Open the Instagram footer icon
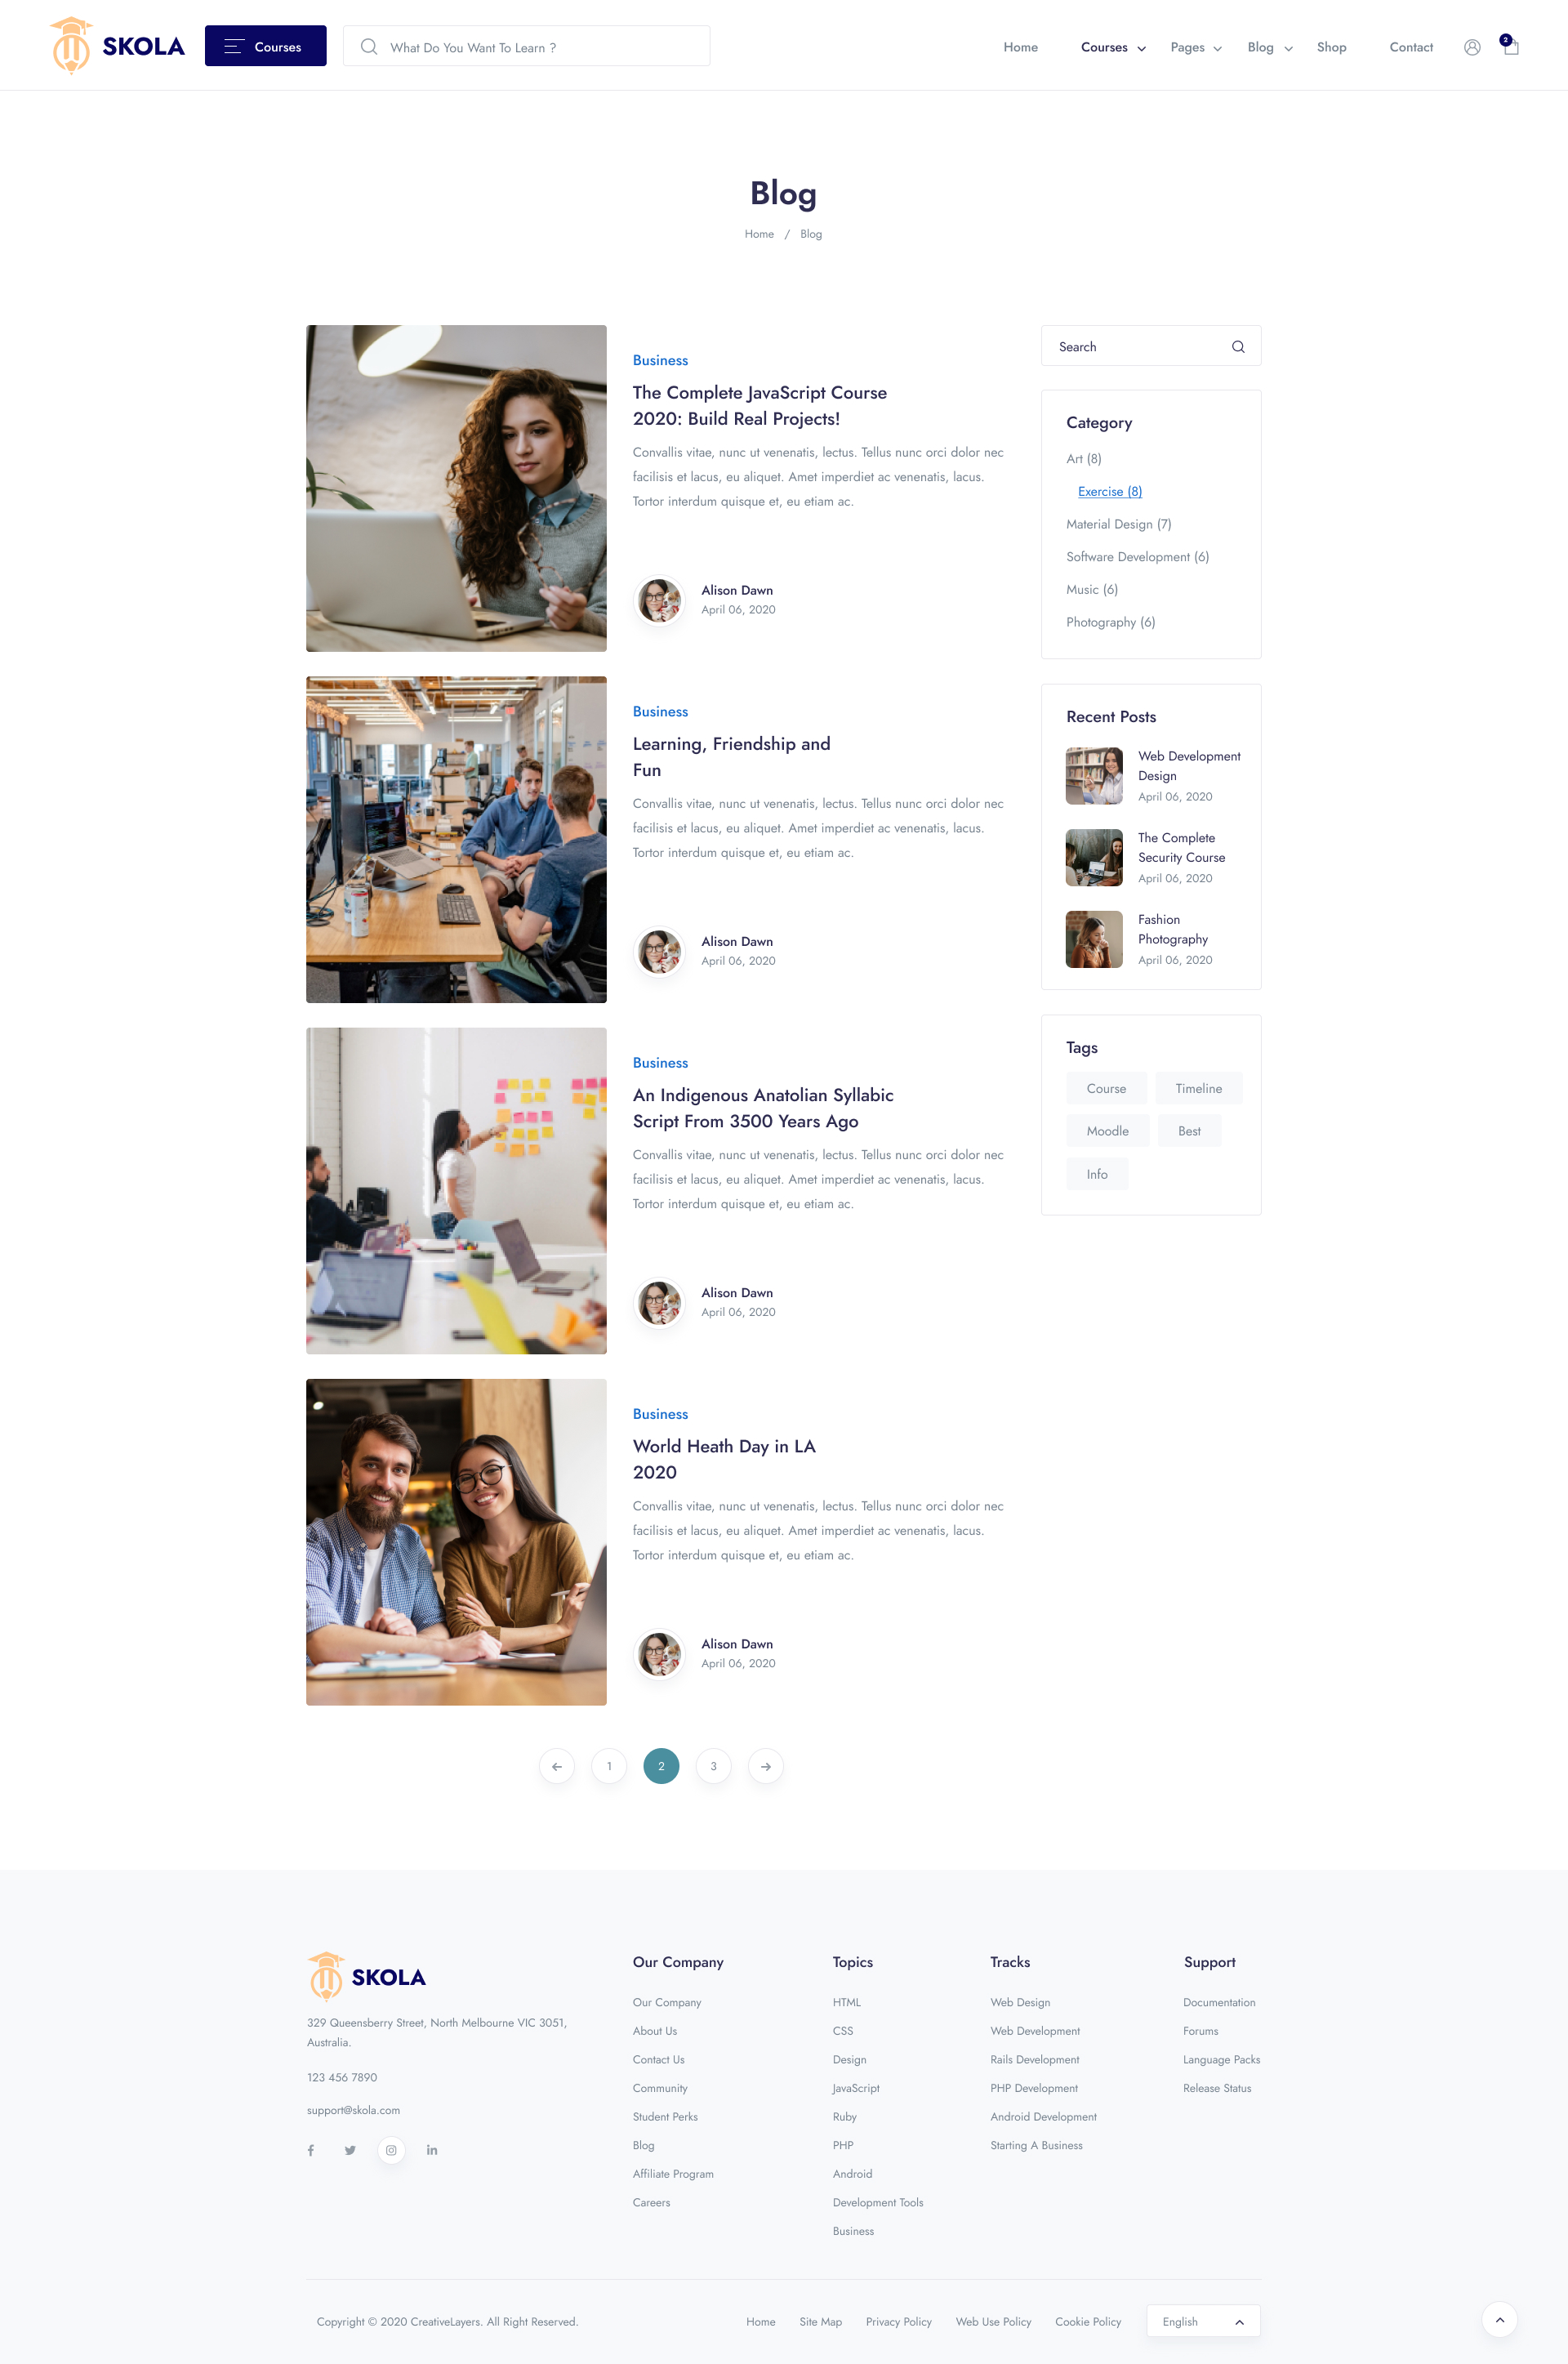The height and width of the screenshot is (2364, 1568). [x=391, y=2150]
